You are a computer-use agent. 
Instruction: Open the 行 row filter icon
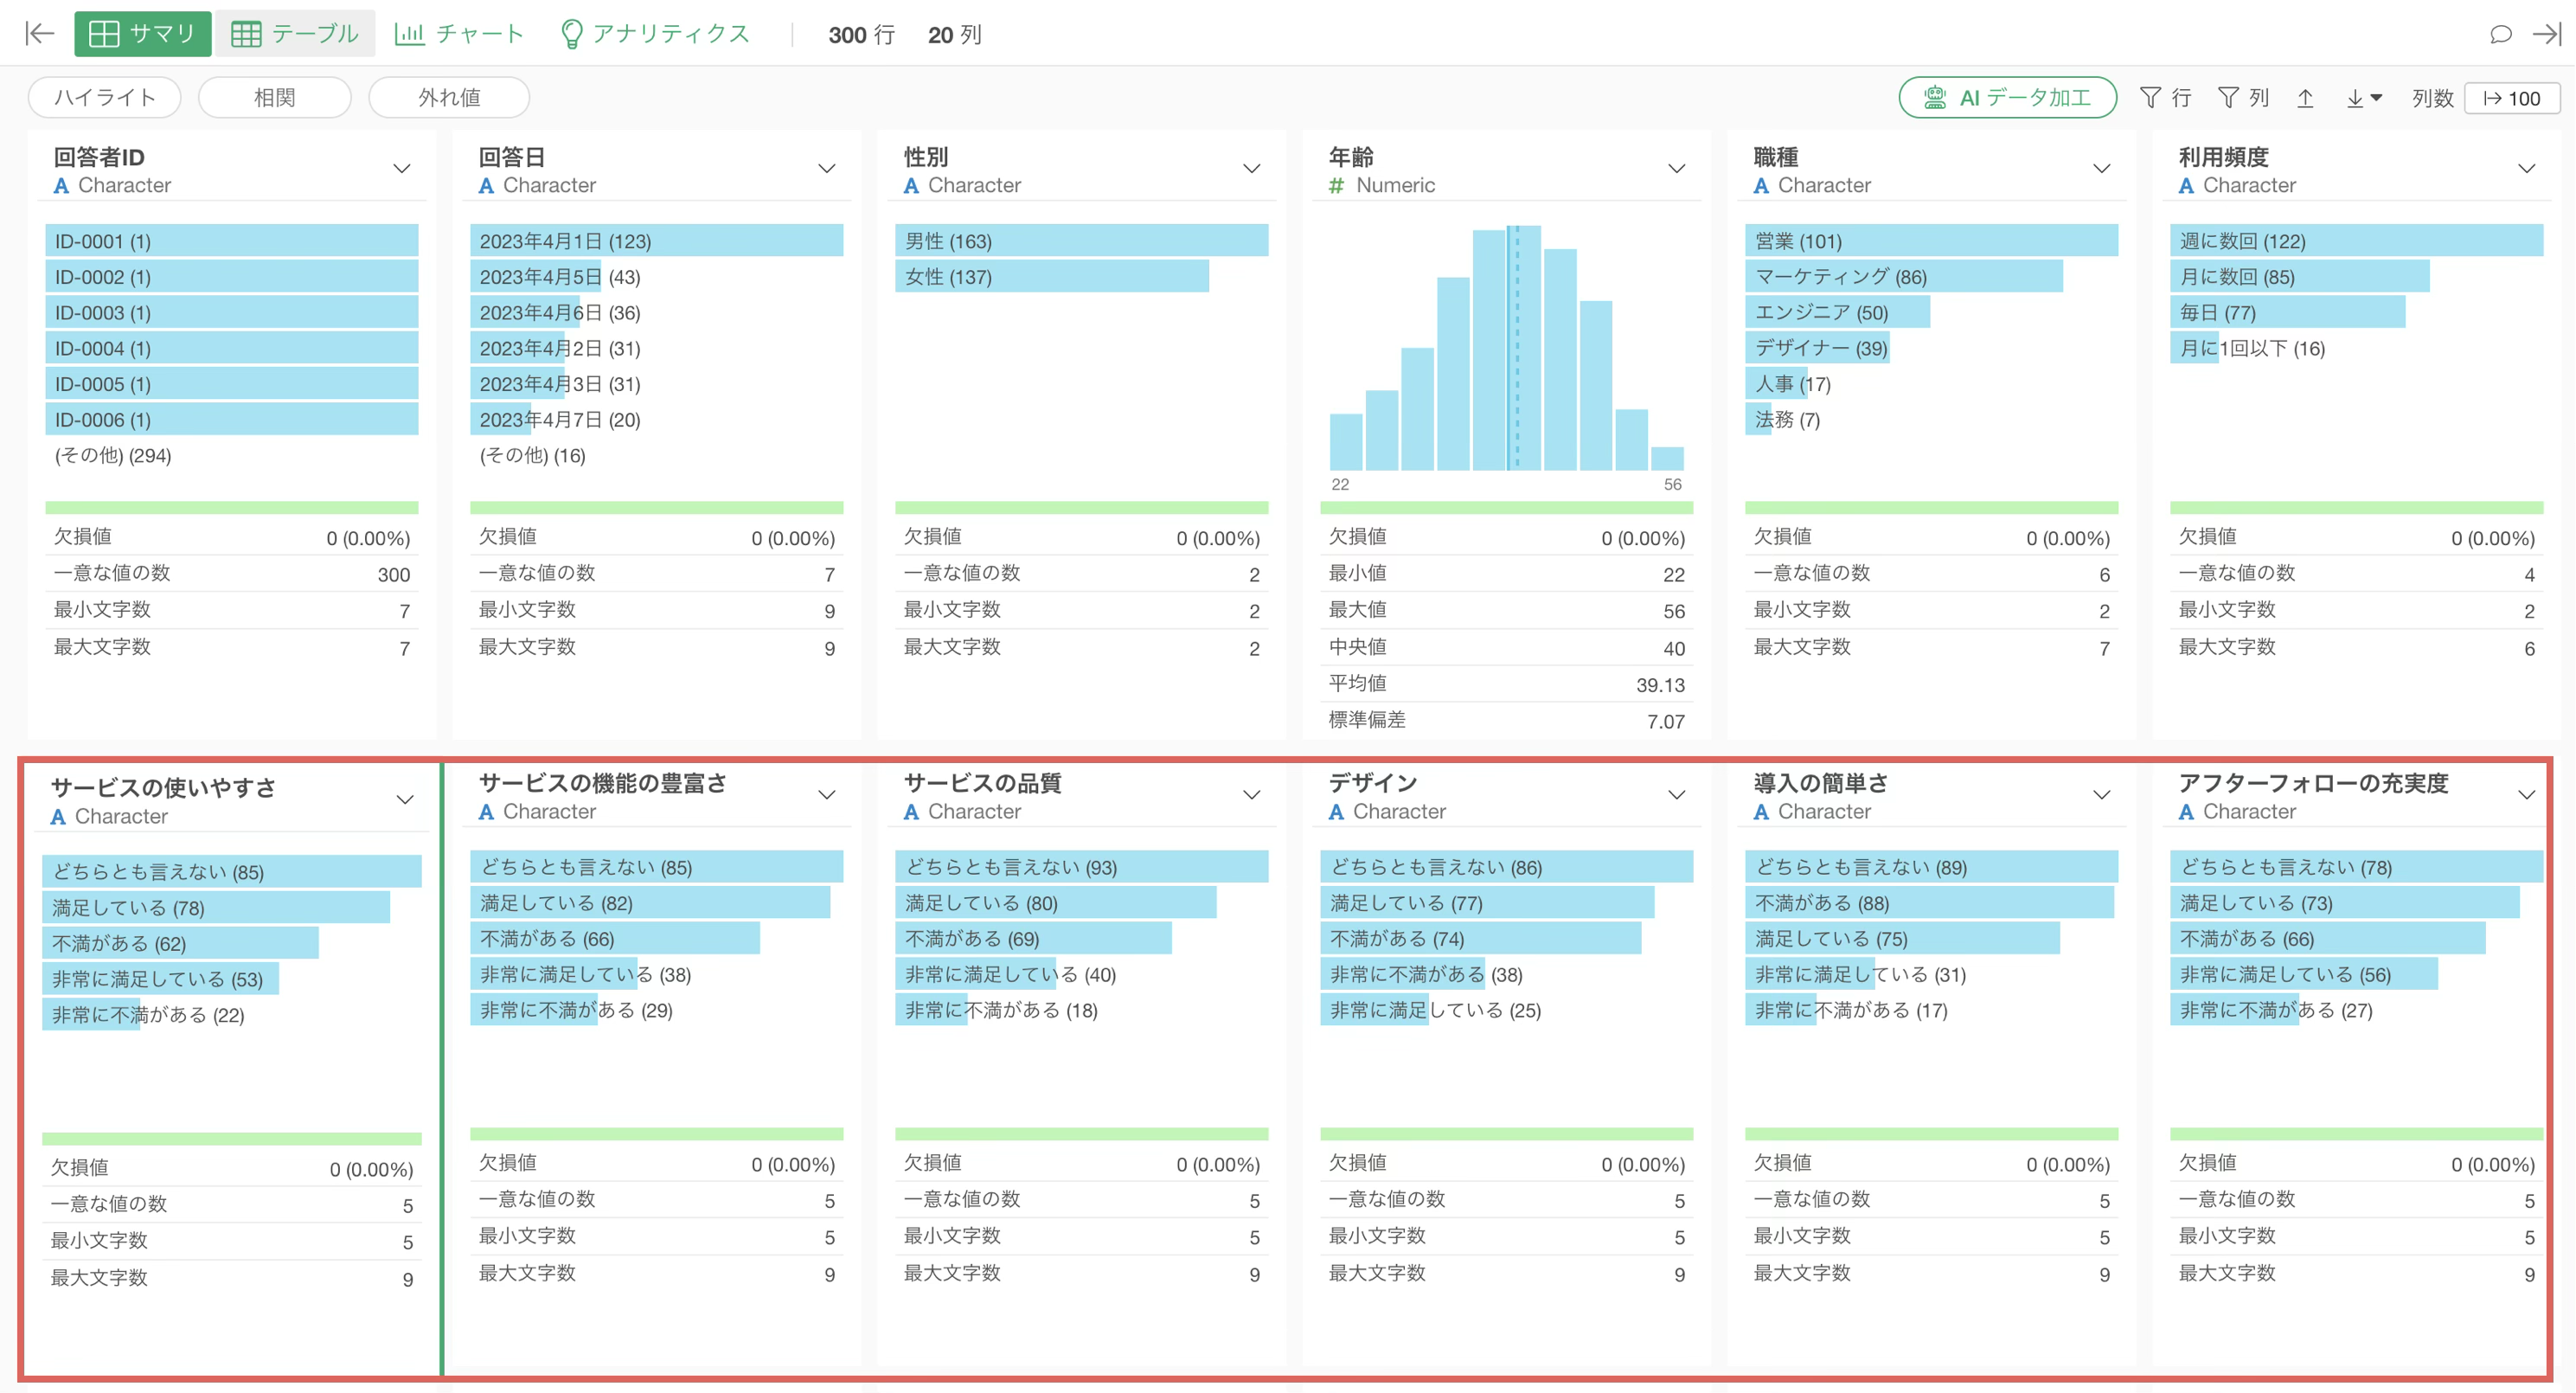[2166, 97]
